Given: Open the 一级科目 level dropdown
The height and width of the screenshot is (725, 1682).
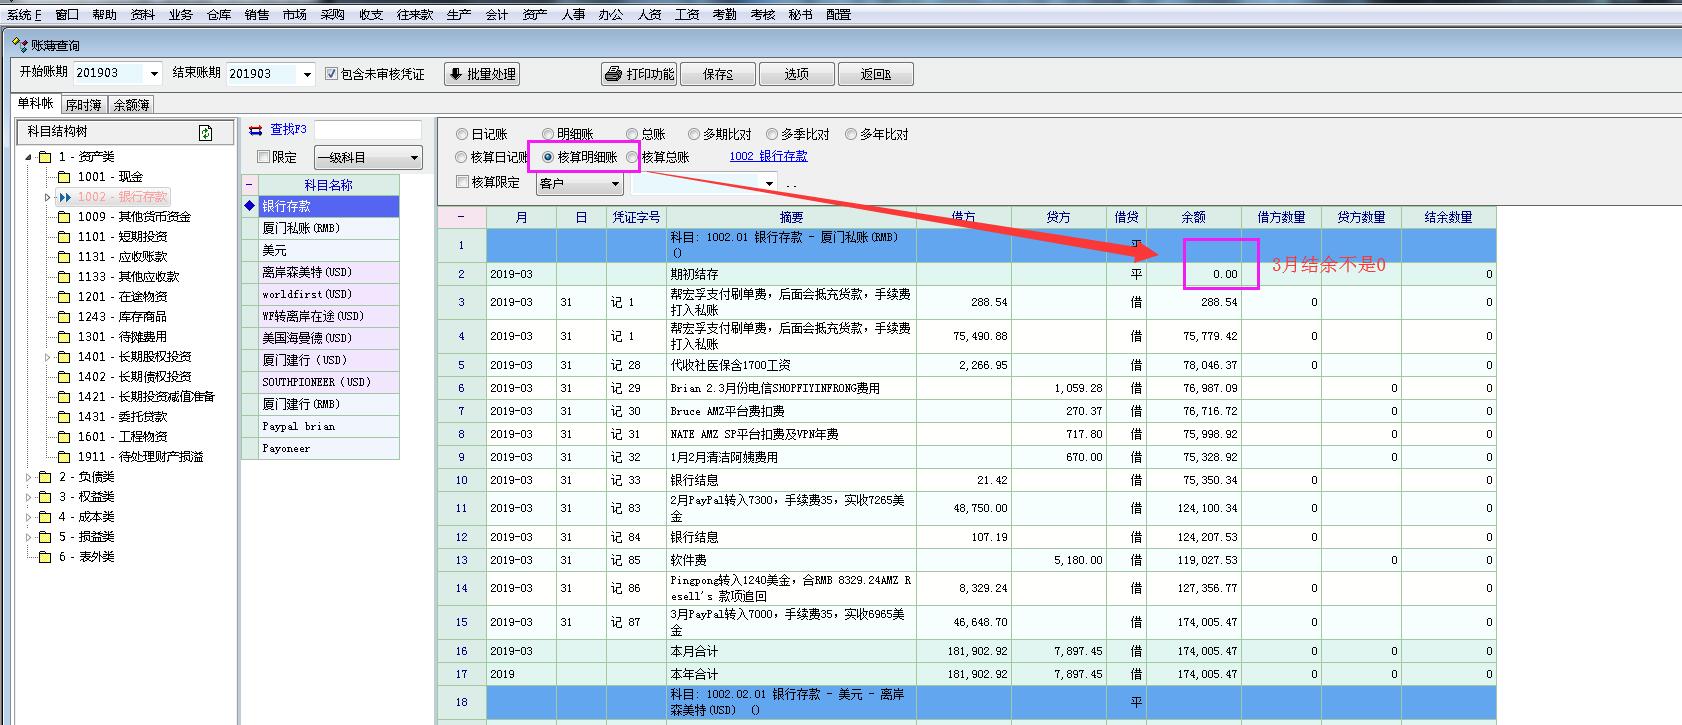Looking at the screenshot, I should [x=414, y=158].
